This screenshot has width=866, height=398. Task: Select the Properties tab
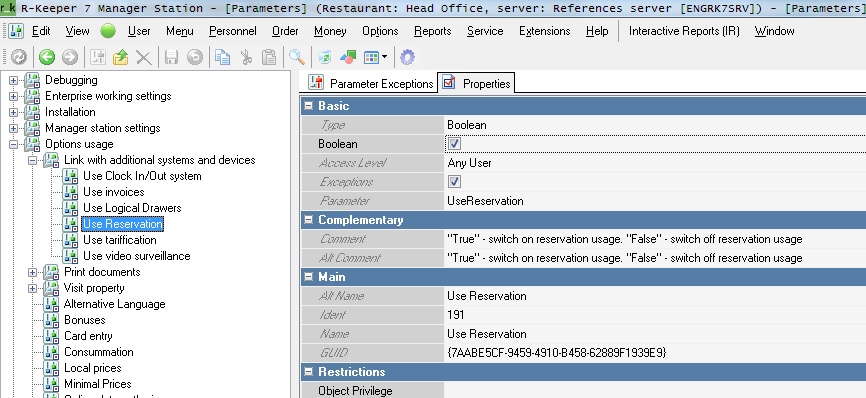pos(476,83)
